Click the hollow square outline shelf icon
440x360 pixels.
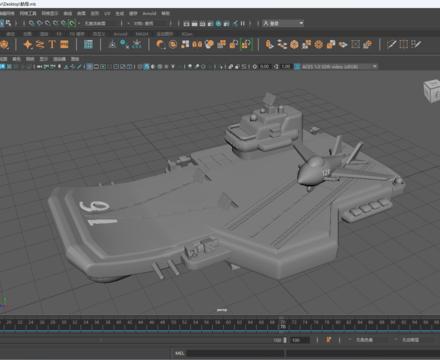[356, 44]
